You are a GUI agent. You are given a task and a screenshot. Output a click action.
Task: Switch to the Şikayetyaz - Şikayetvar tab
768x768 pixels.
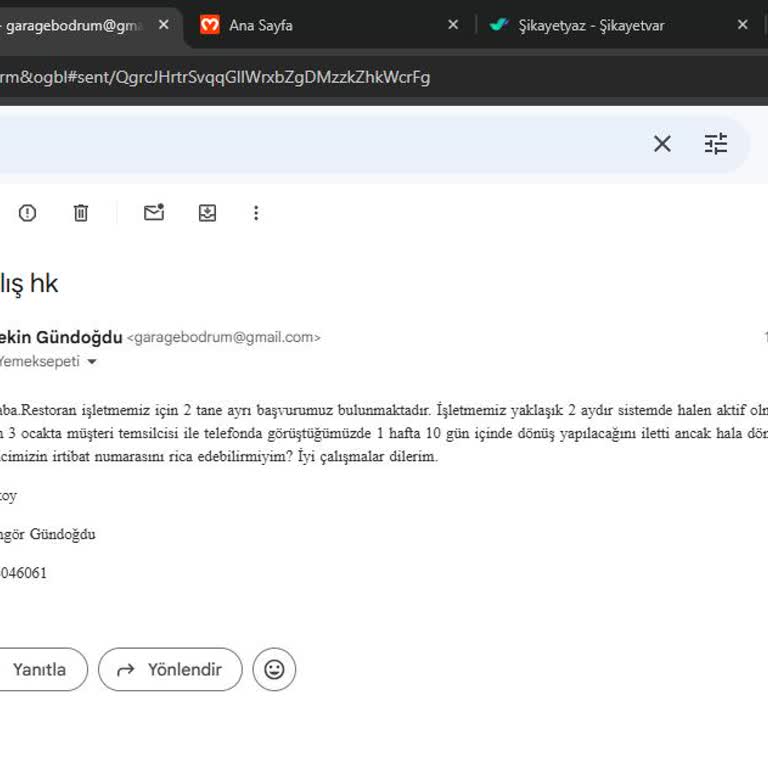591,25
